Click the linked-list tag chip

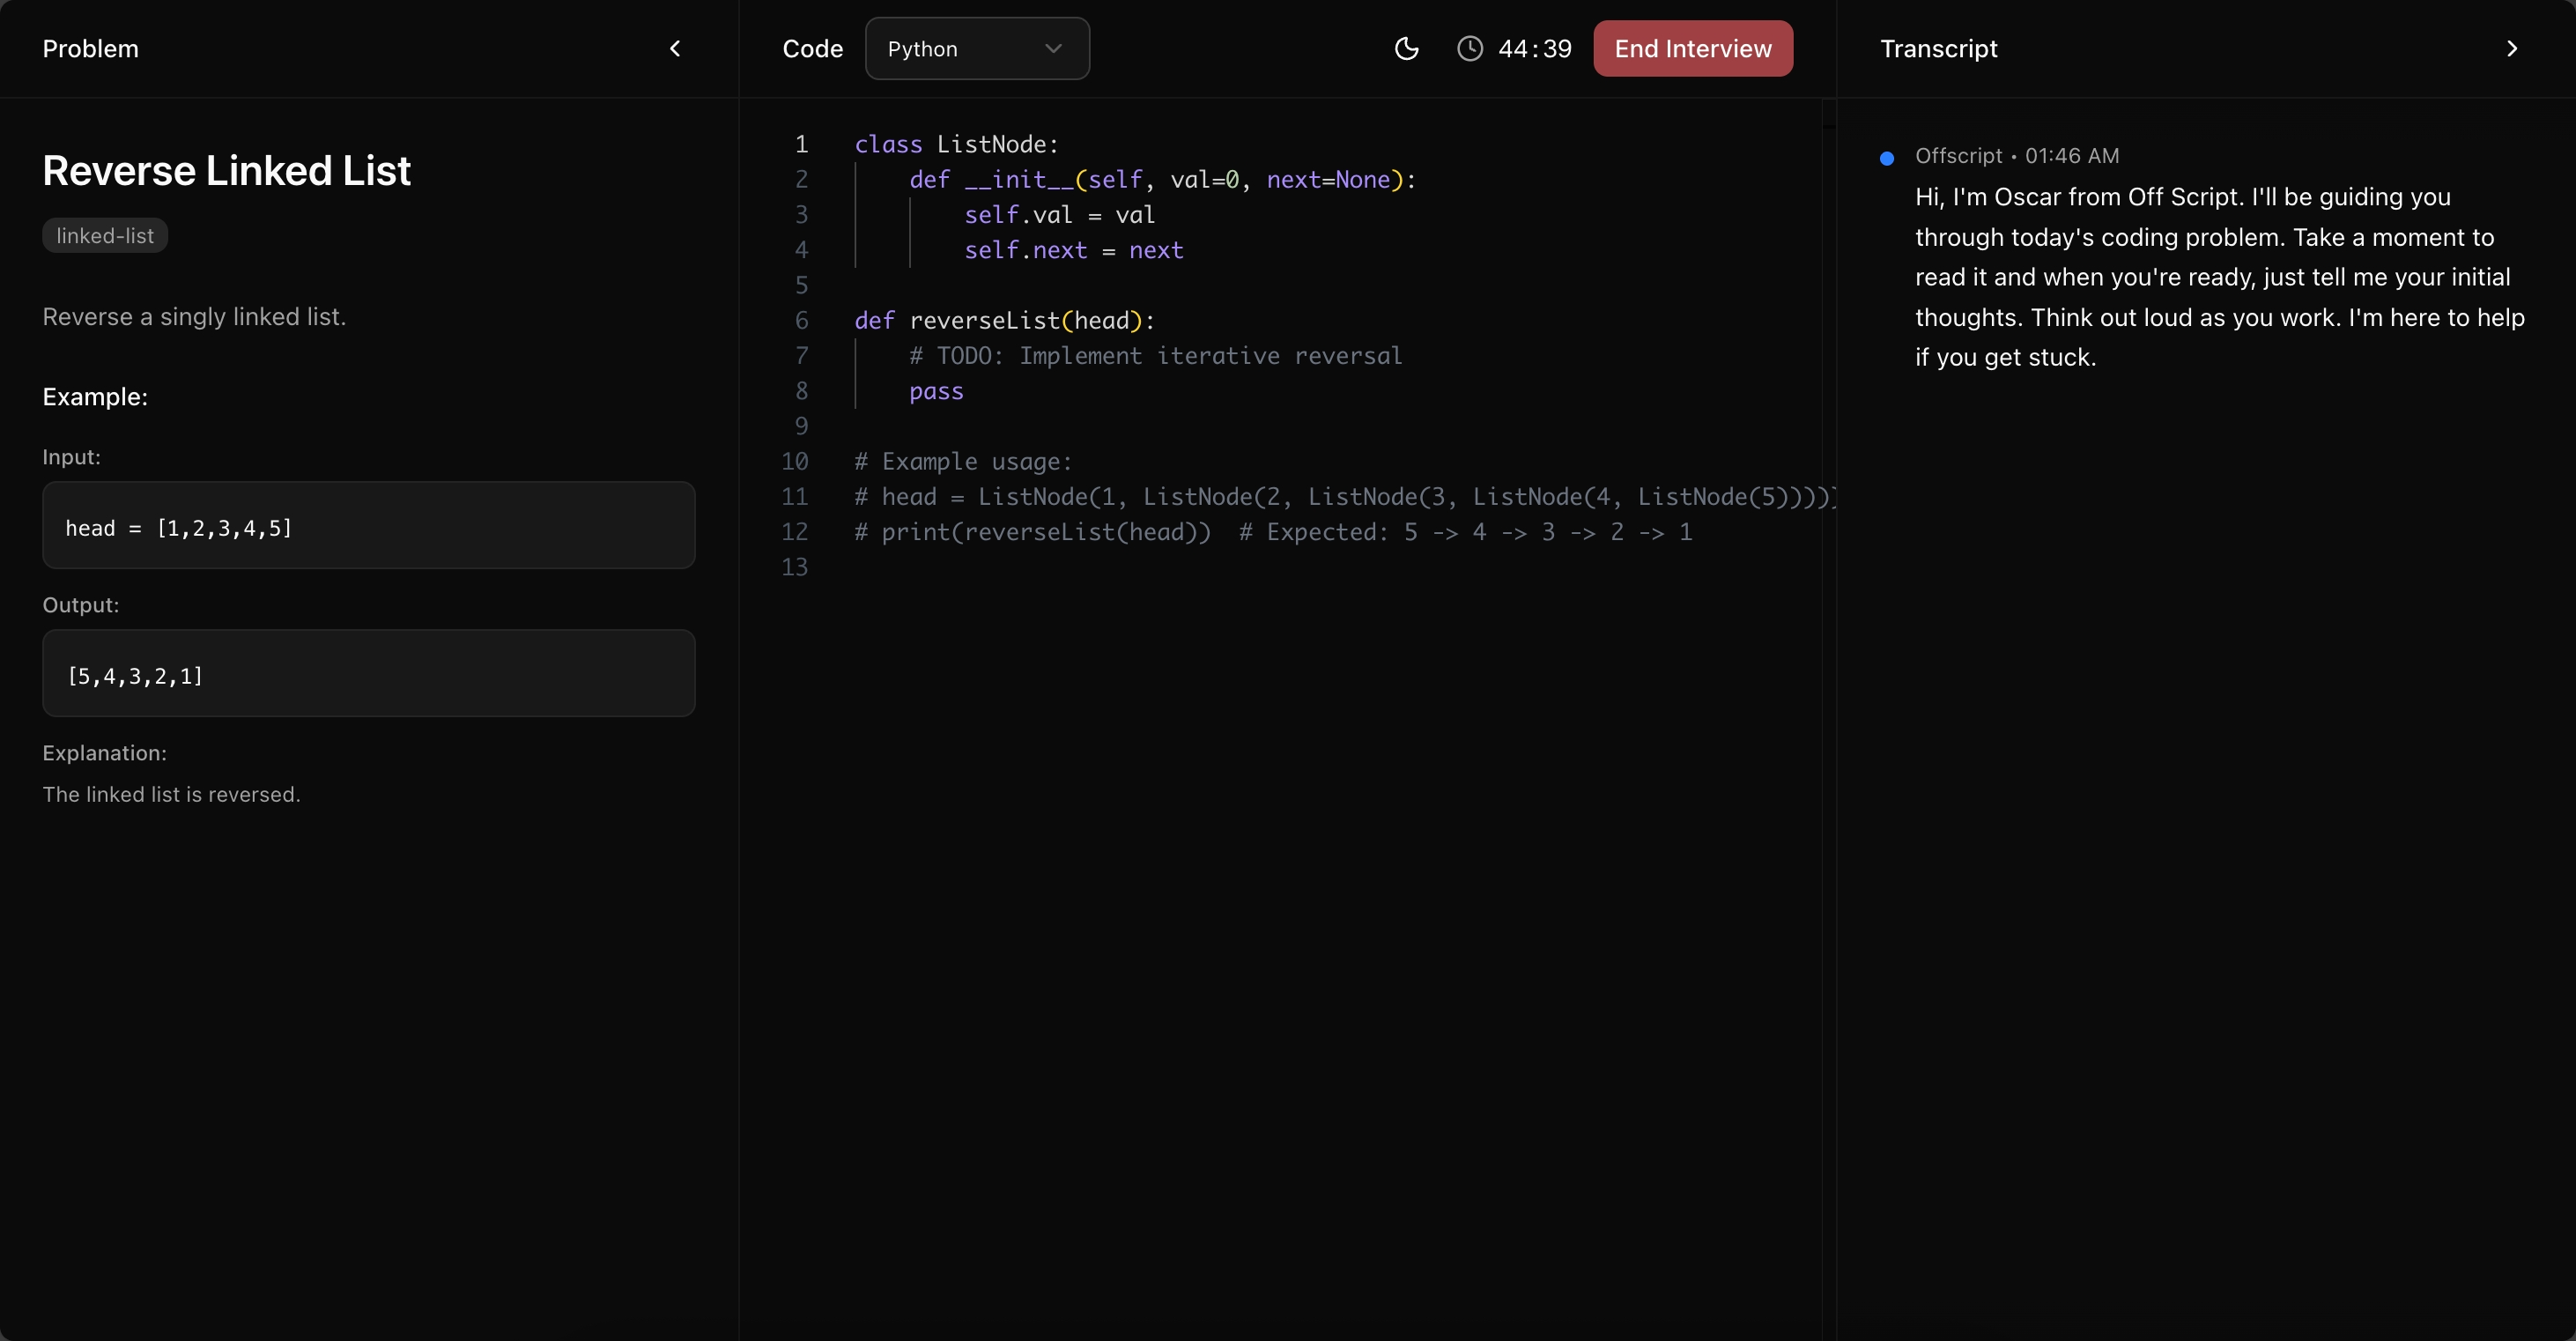coord(105,236)
